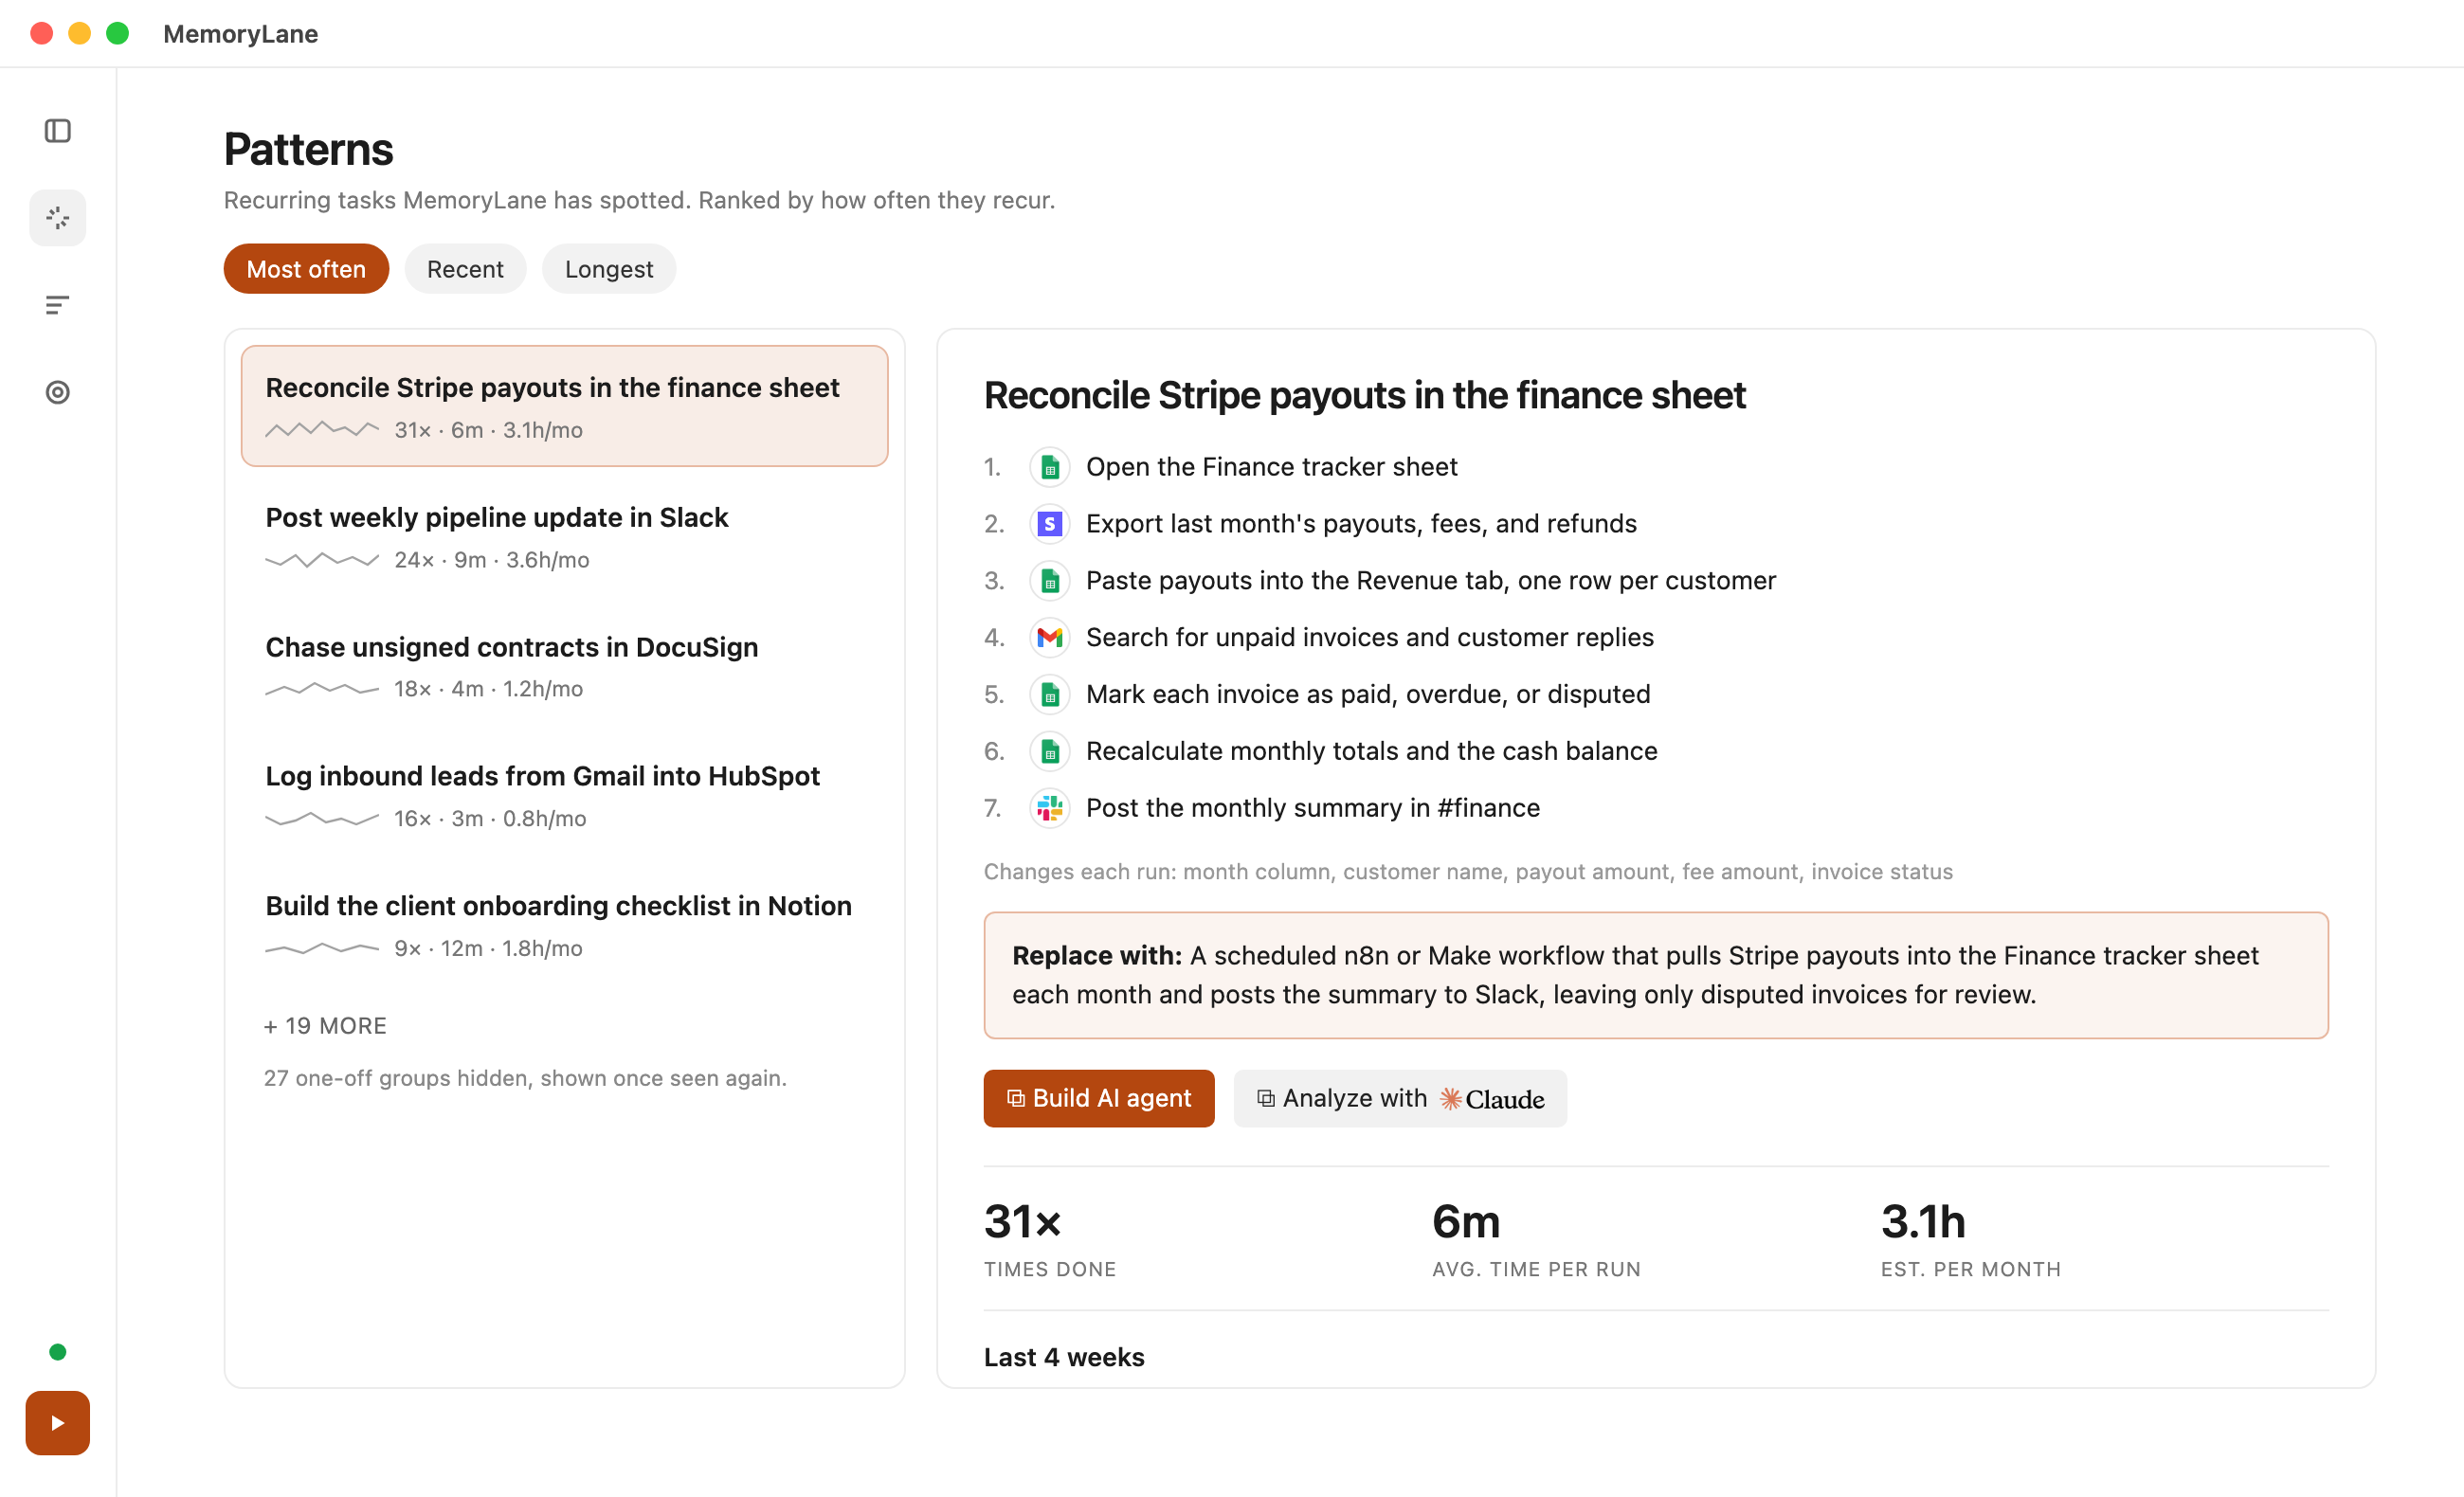Switch to the Longest filter
Image resolution: width=2464 pixels, height=1497 pixels.
(x=609, y=269)
